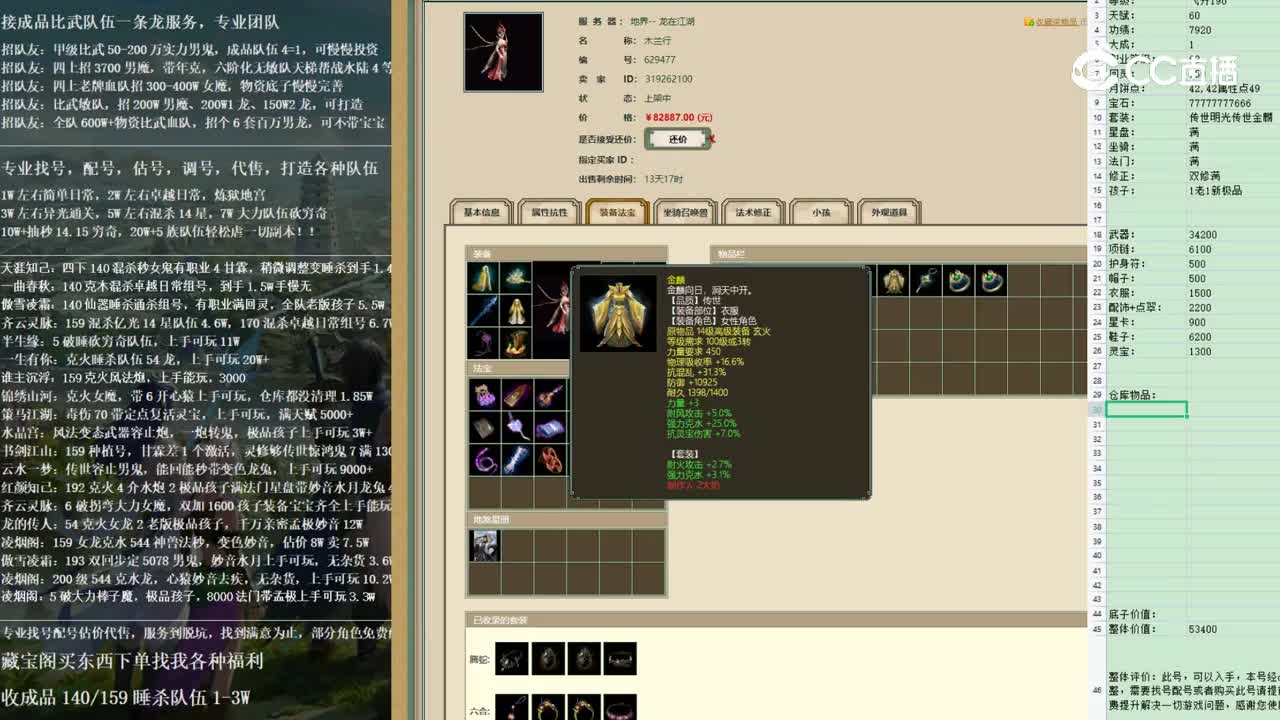Select the empty spreadsheet cell beside 仓库物品
The image size is (1280, 720).
coord(1145,409)
